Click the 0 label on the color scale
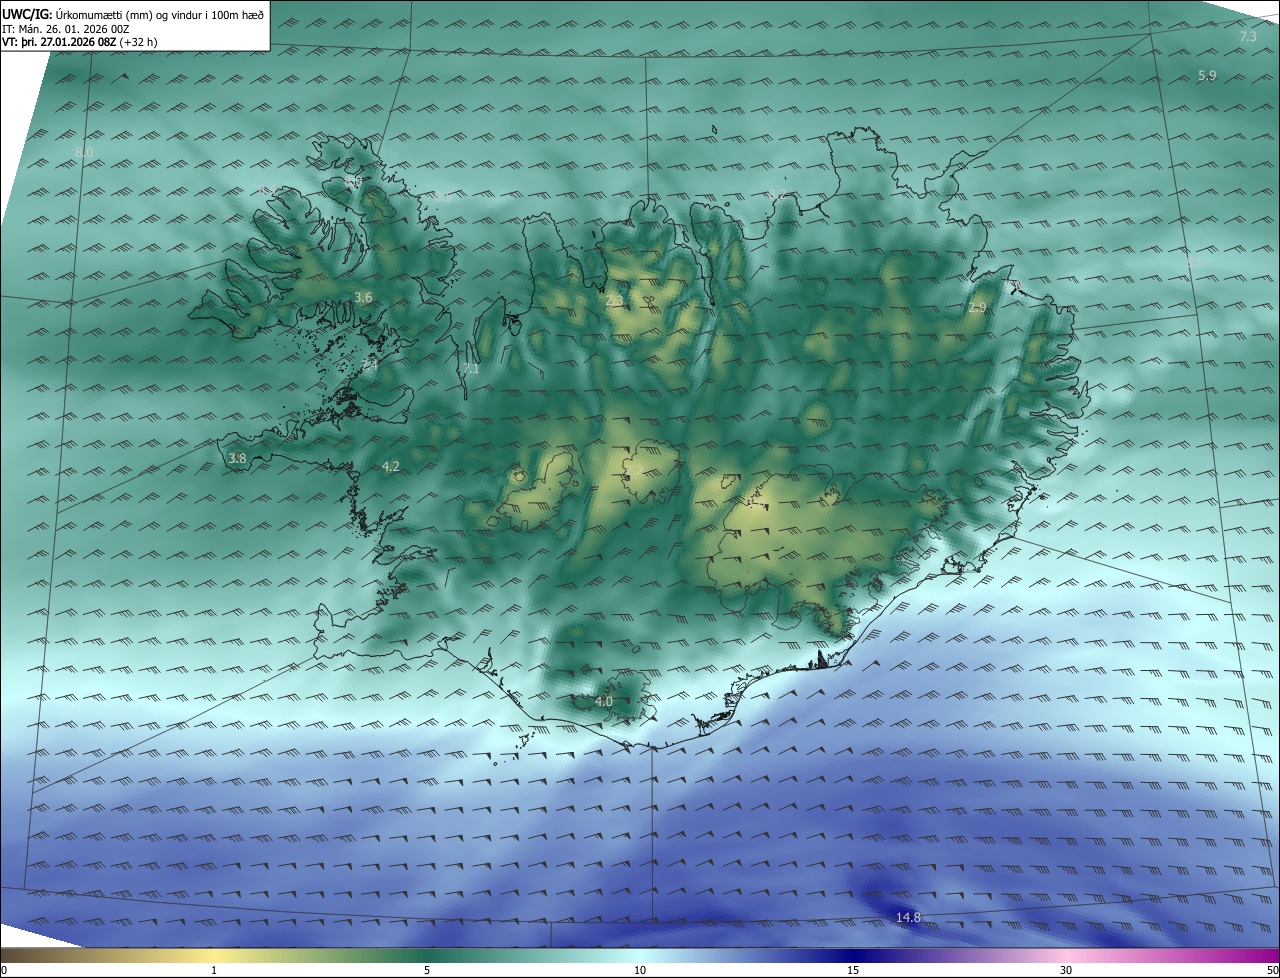 point(4,970)
